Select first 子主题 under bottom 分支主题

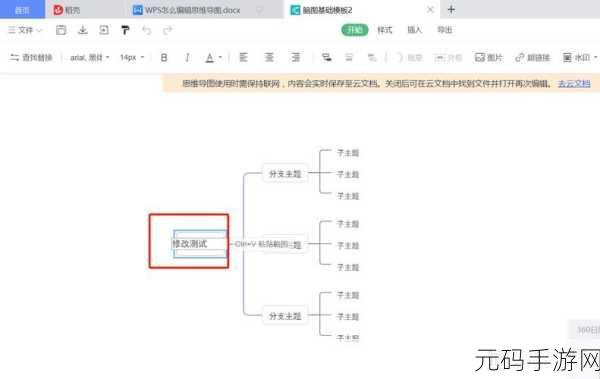[x=348, y=295]
